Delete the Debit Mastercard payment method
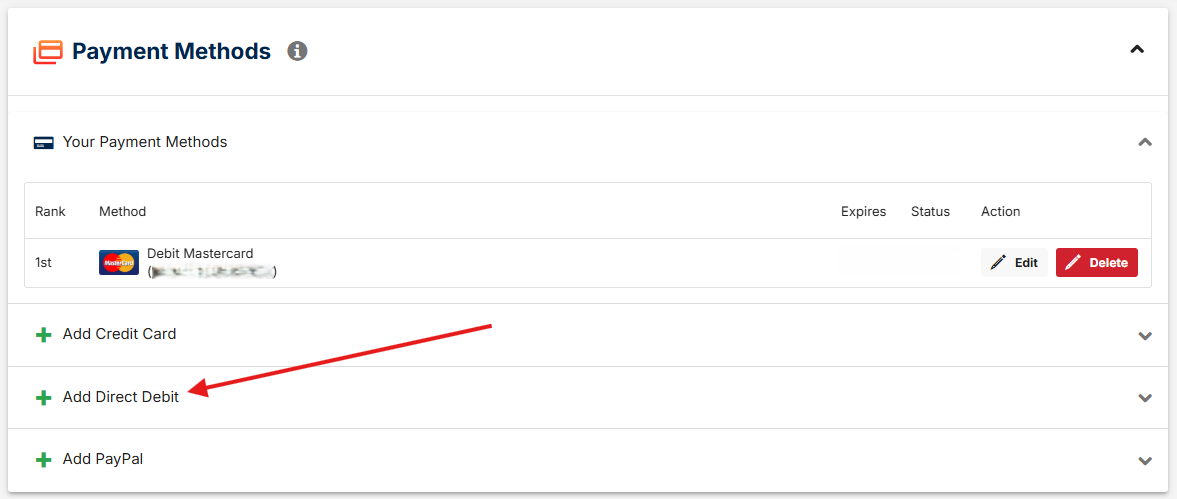 coord(1097,263)
